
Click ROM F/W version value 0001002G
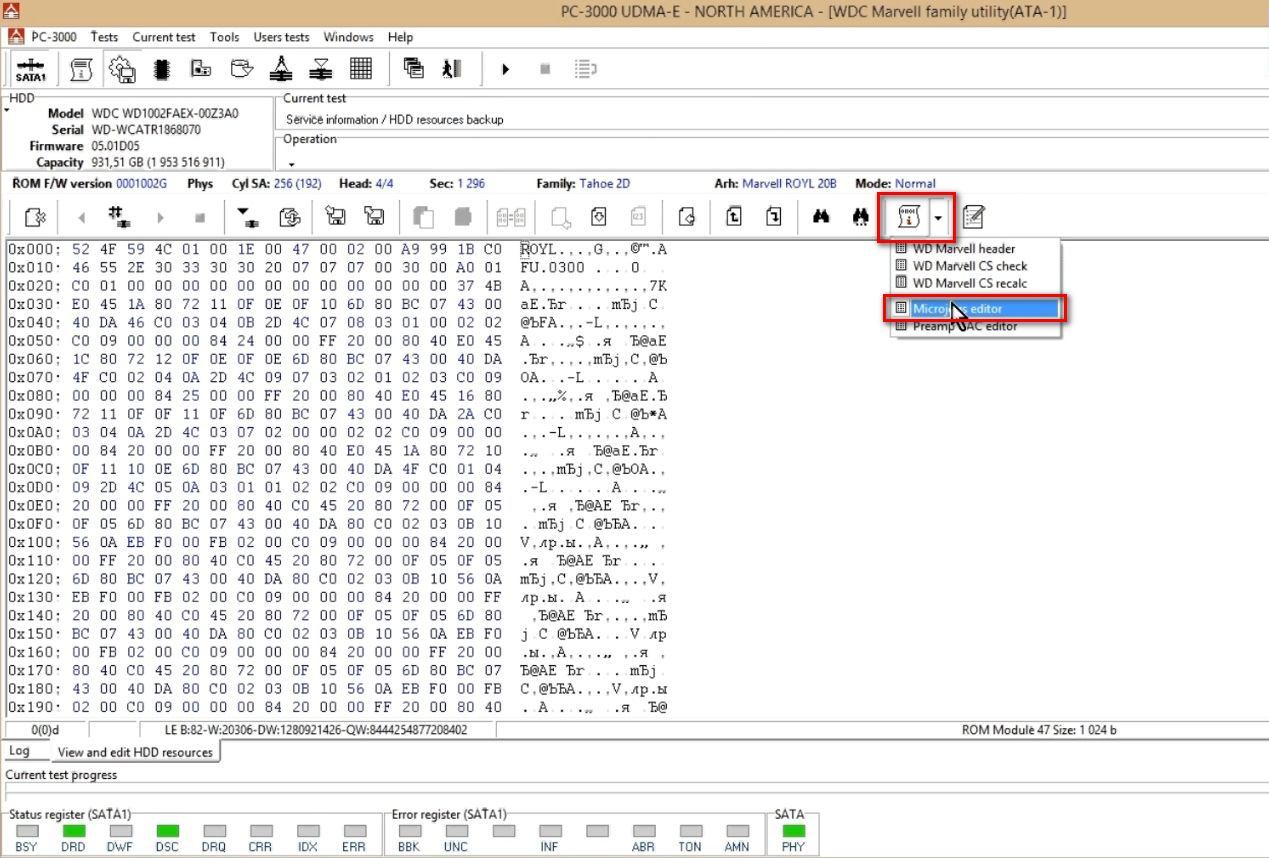pyautogui.click(x=142, y=183)
